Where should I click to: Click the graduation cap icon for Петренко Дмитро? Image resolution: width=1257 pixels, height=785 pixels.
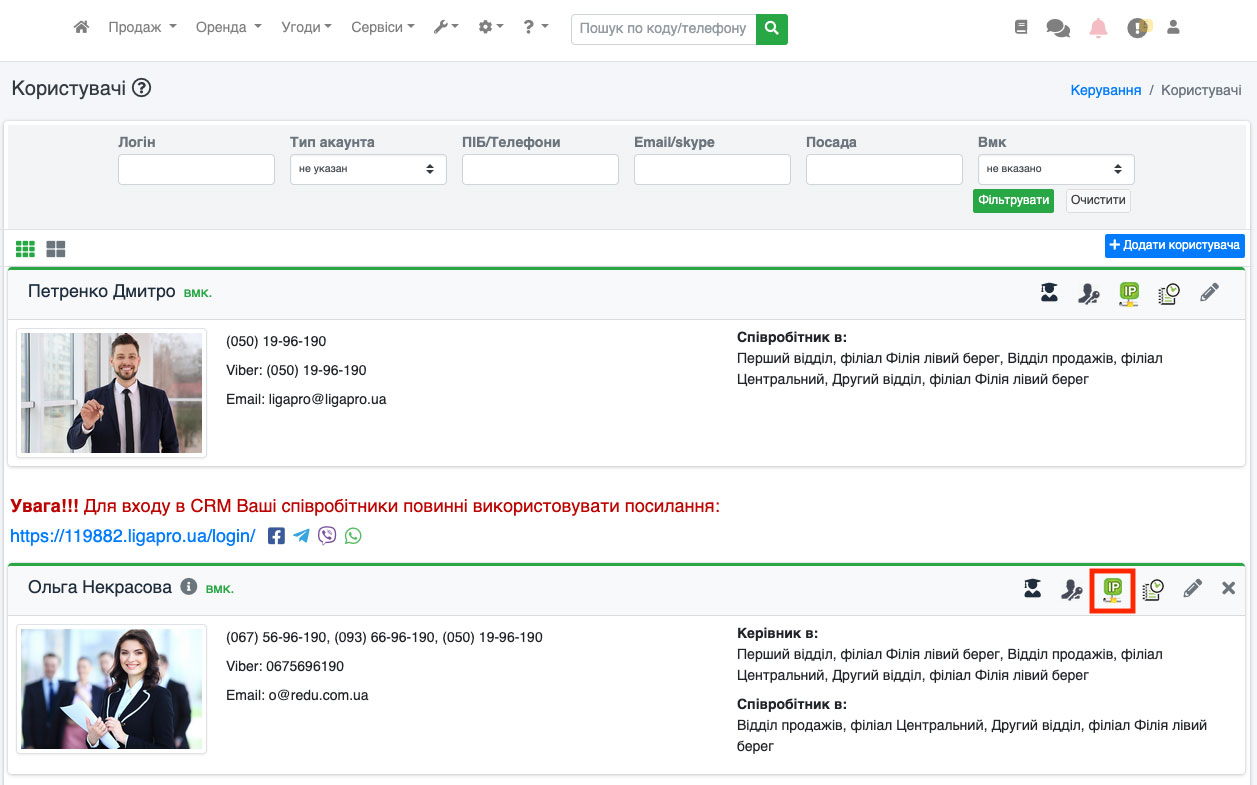(x=1049, y=293)
